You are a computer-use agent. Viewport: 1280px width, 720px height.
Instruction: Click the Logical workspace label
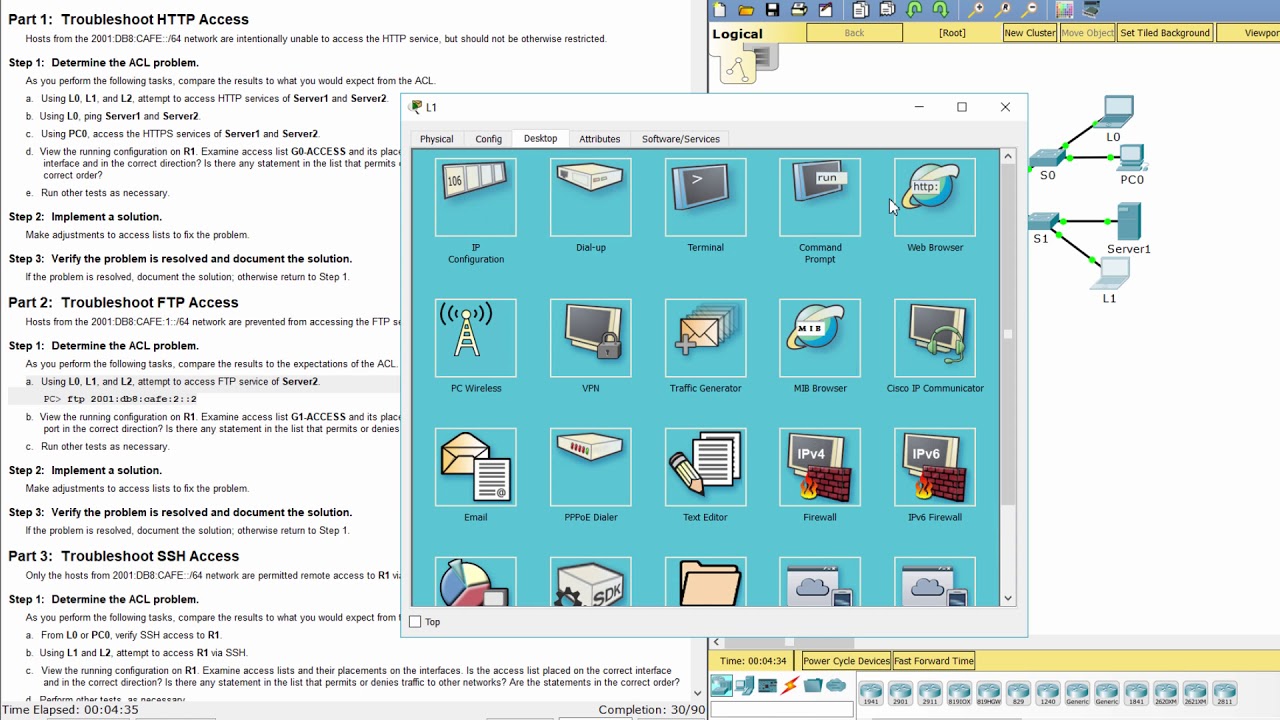[737, 34]
